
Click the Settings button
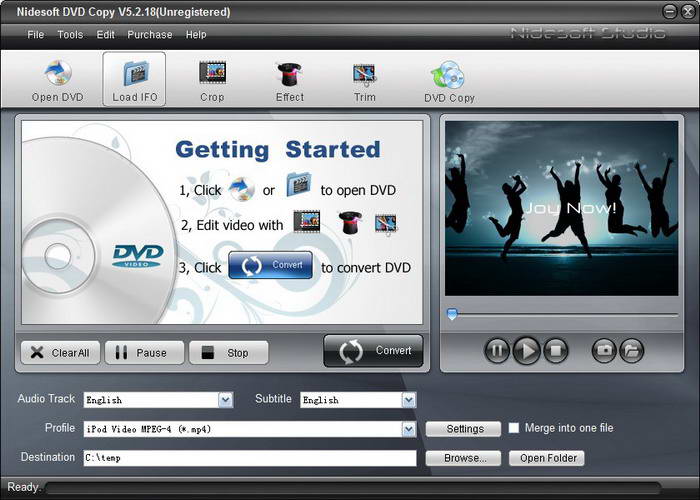point(463,429)
